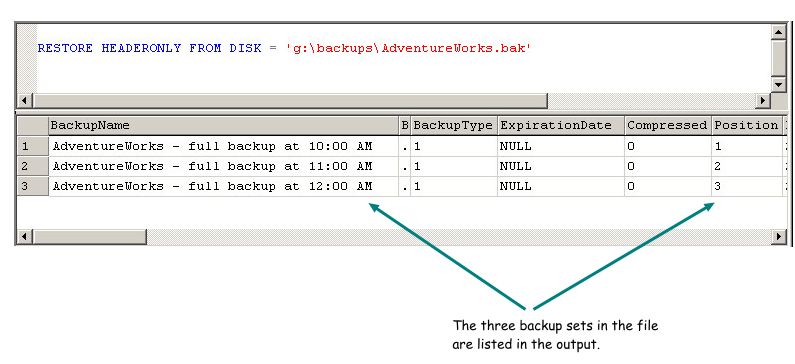Click NULL ExpirationDate in 10:00 AM row

coord(560,147)
